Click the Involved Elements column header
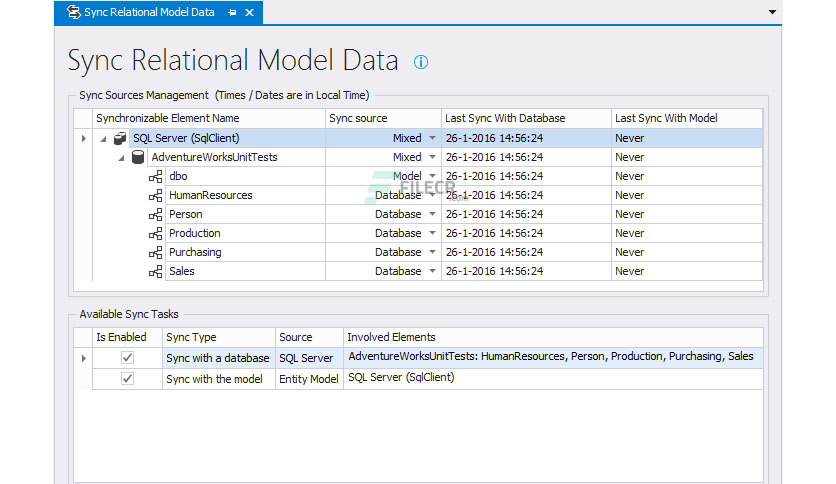The image size is (836, 484). (553, 337)
